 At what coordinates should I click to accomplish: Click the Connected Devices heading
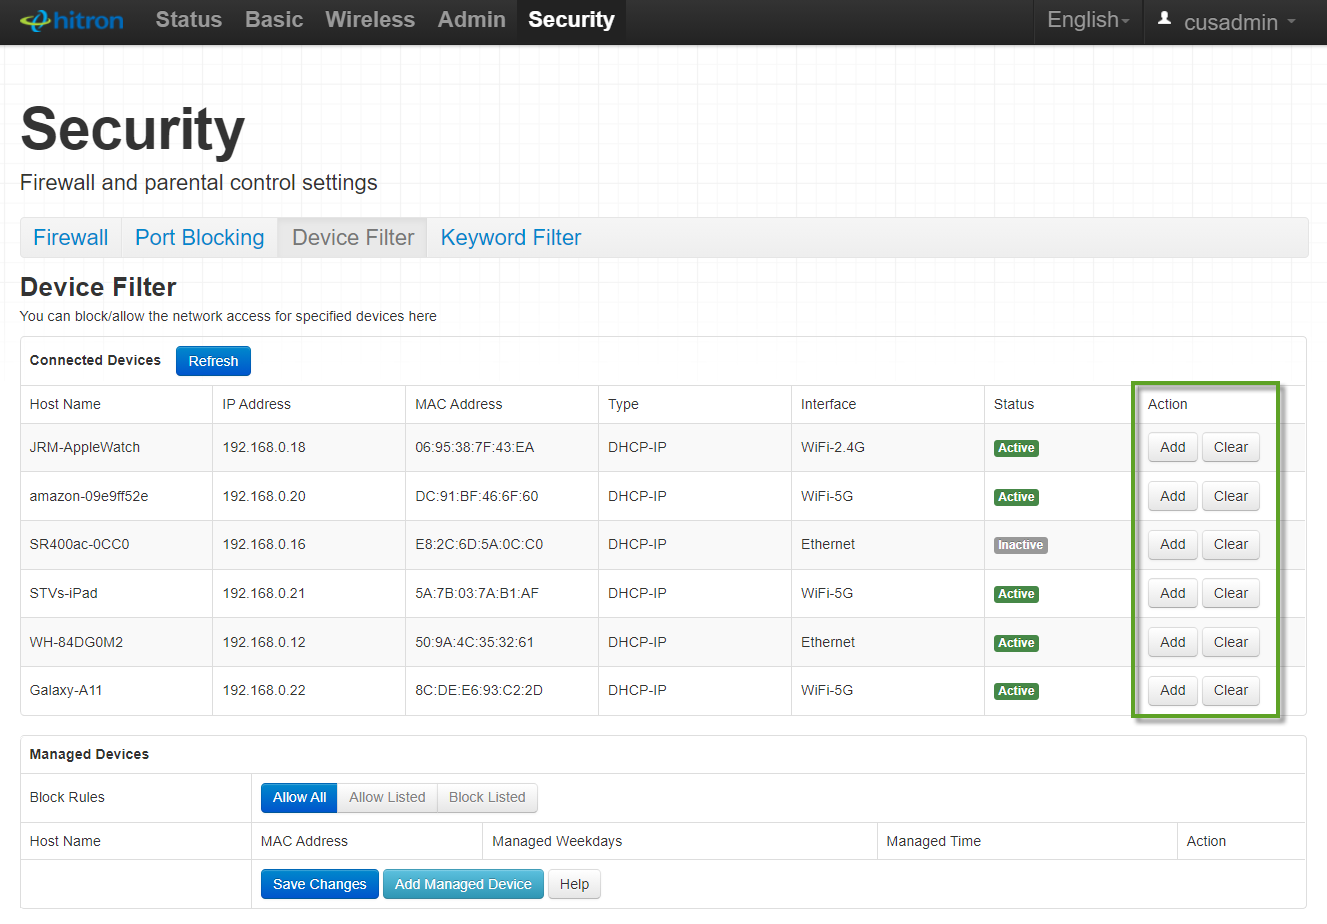tap(95, 360)
